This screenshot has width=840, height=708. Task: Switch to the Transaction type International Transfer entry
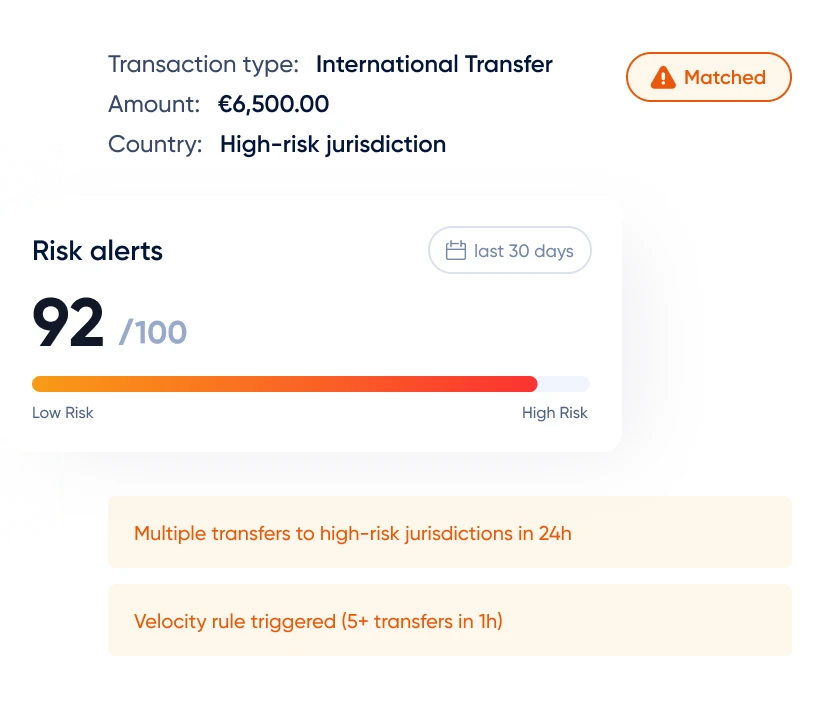pos(433,64)
